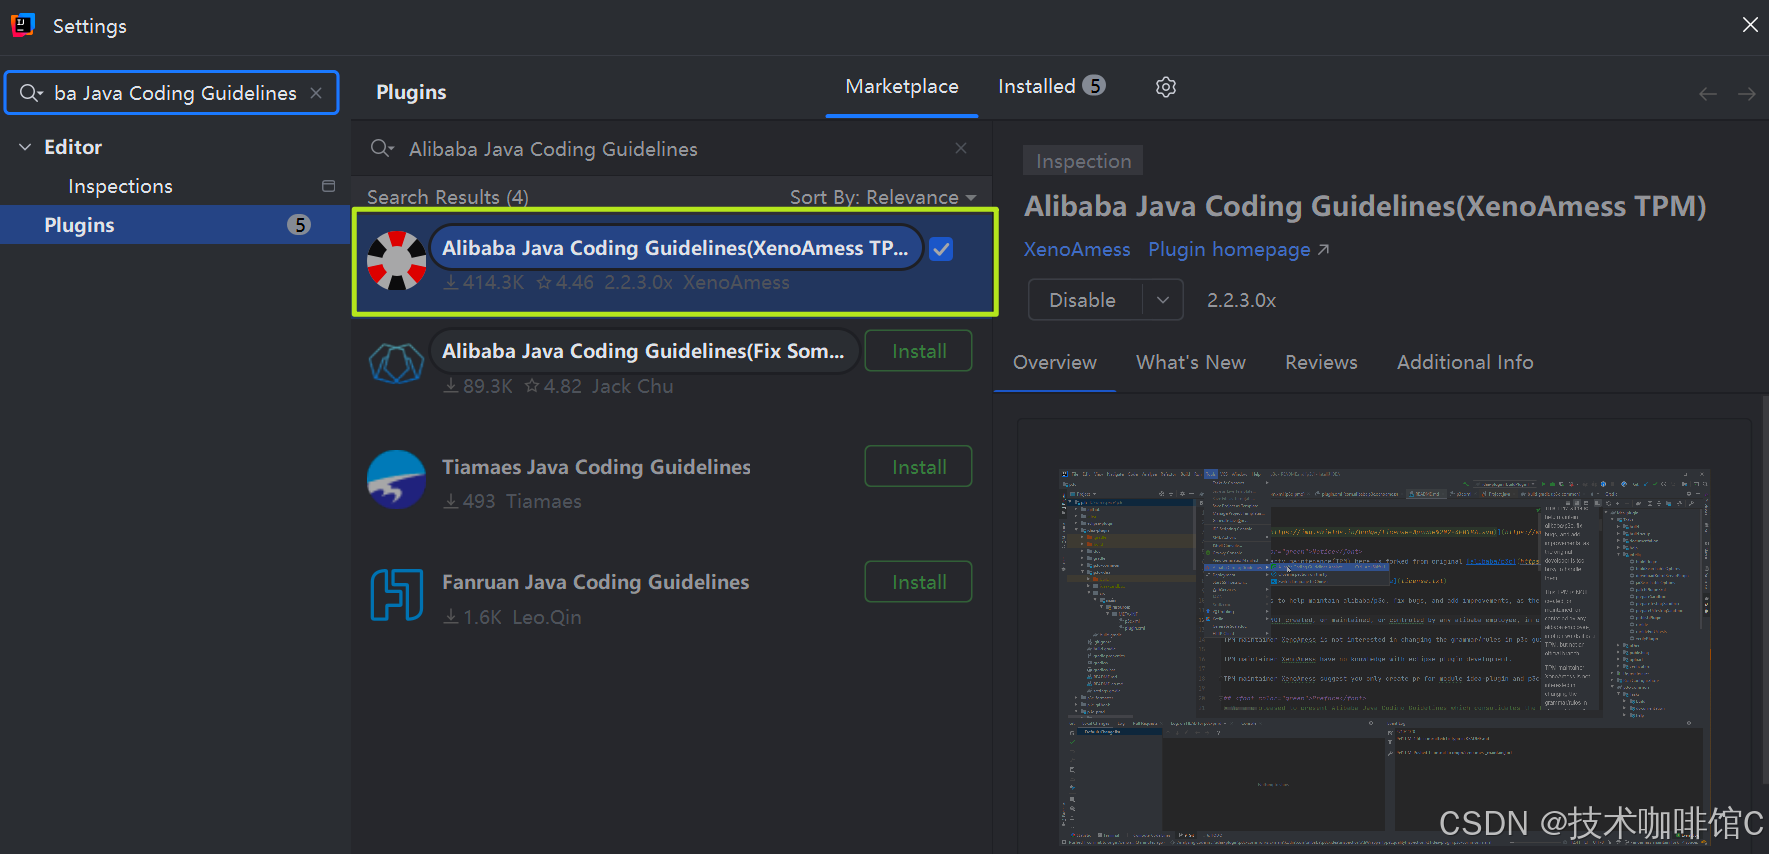1769x854 pixels.
Task: Click the marketplace search magnifier icon
Action: 382,149
